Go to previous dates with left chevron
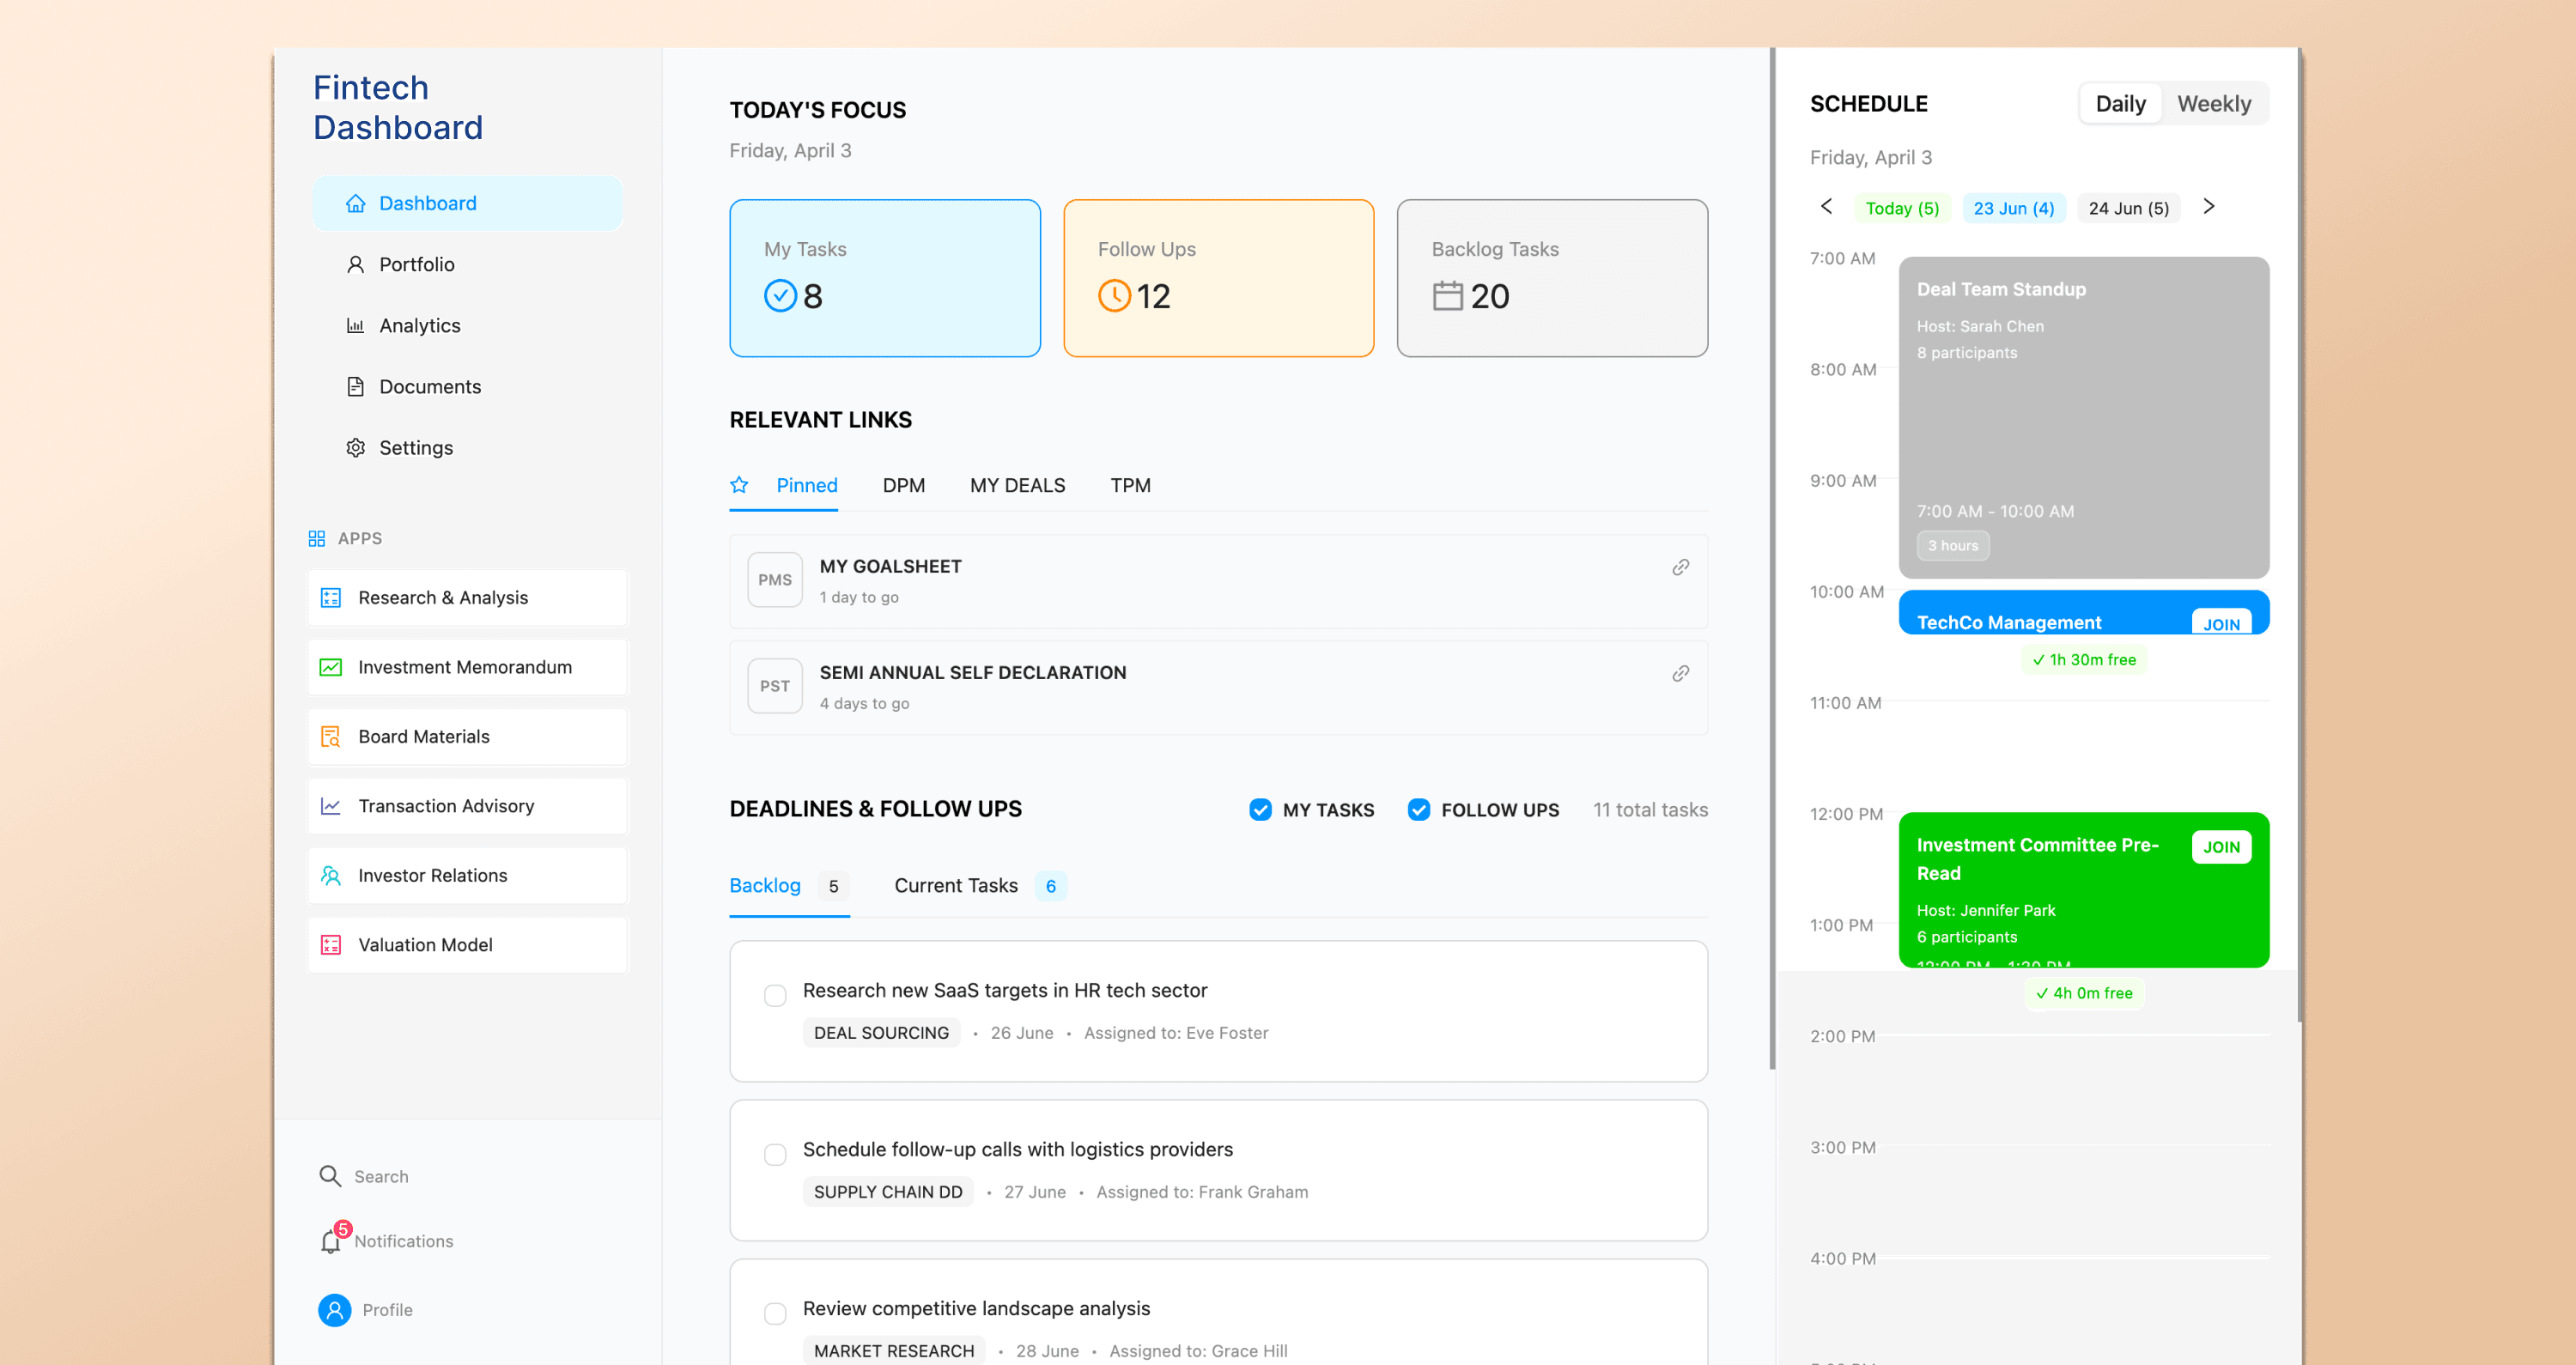Viewport: 2576px width, 1365px height. tap(1826, 207)
